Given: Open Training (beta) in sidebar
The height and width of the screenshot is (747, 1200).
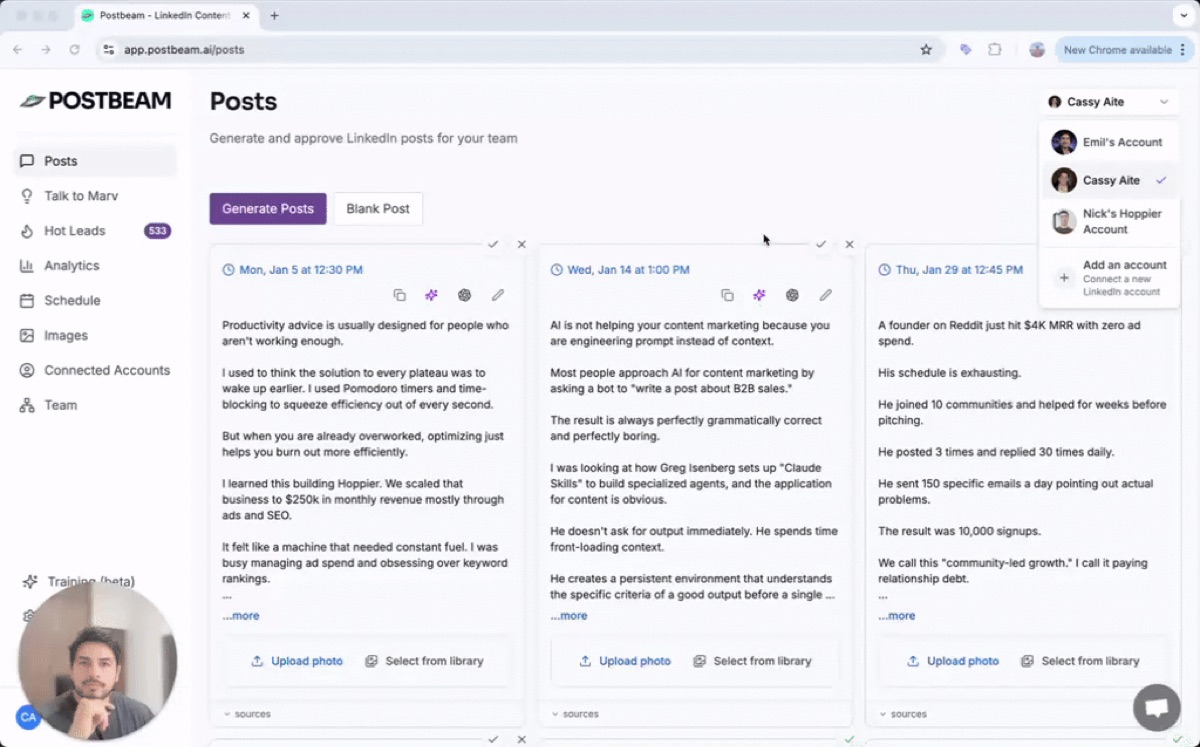Looking at the screenshot, I should [x=90, y=581].
